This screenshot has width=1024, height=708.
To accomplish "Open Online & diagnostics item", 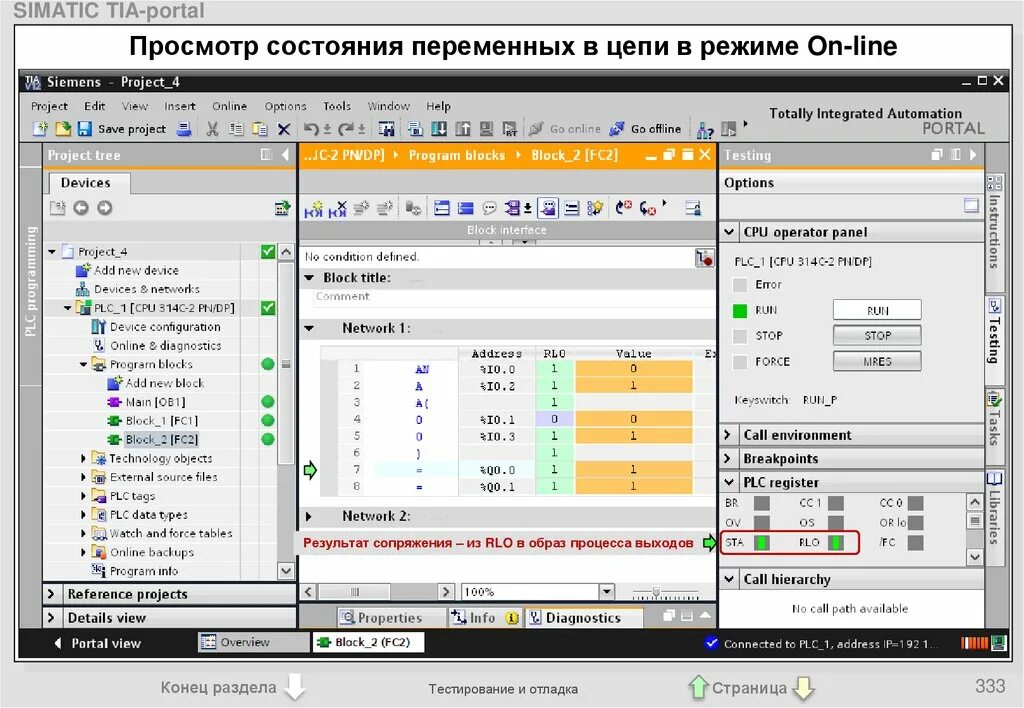I will click(x=157, y=346).
